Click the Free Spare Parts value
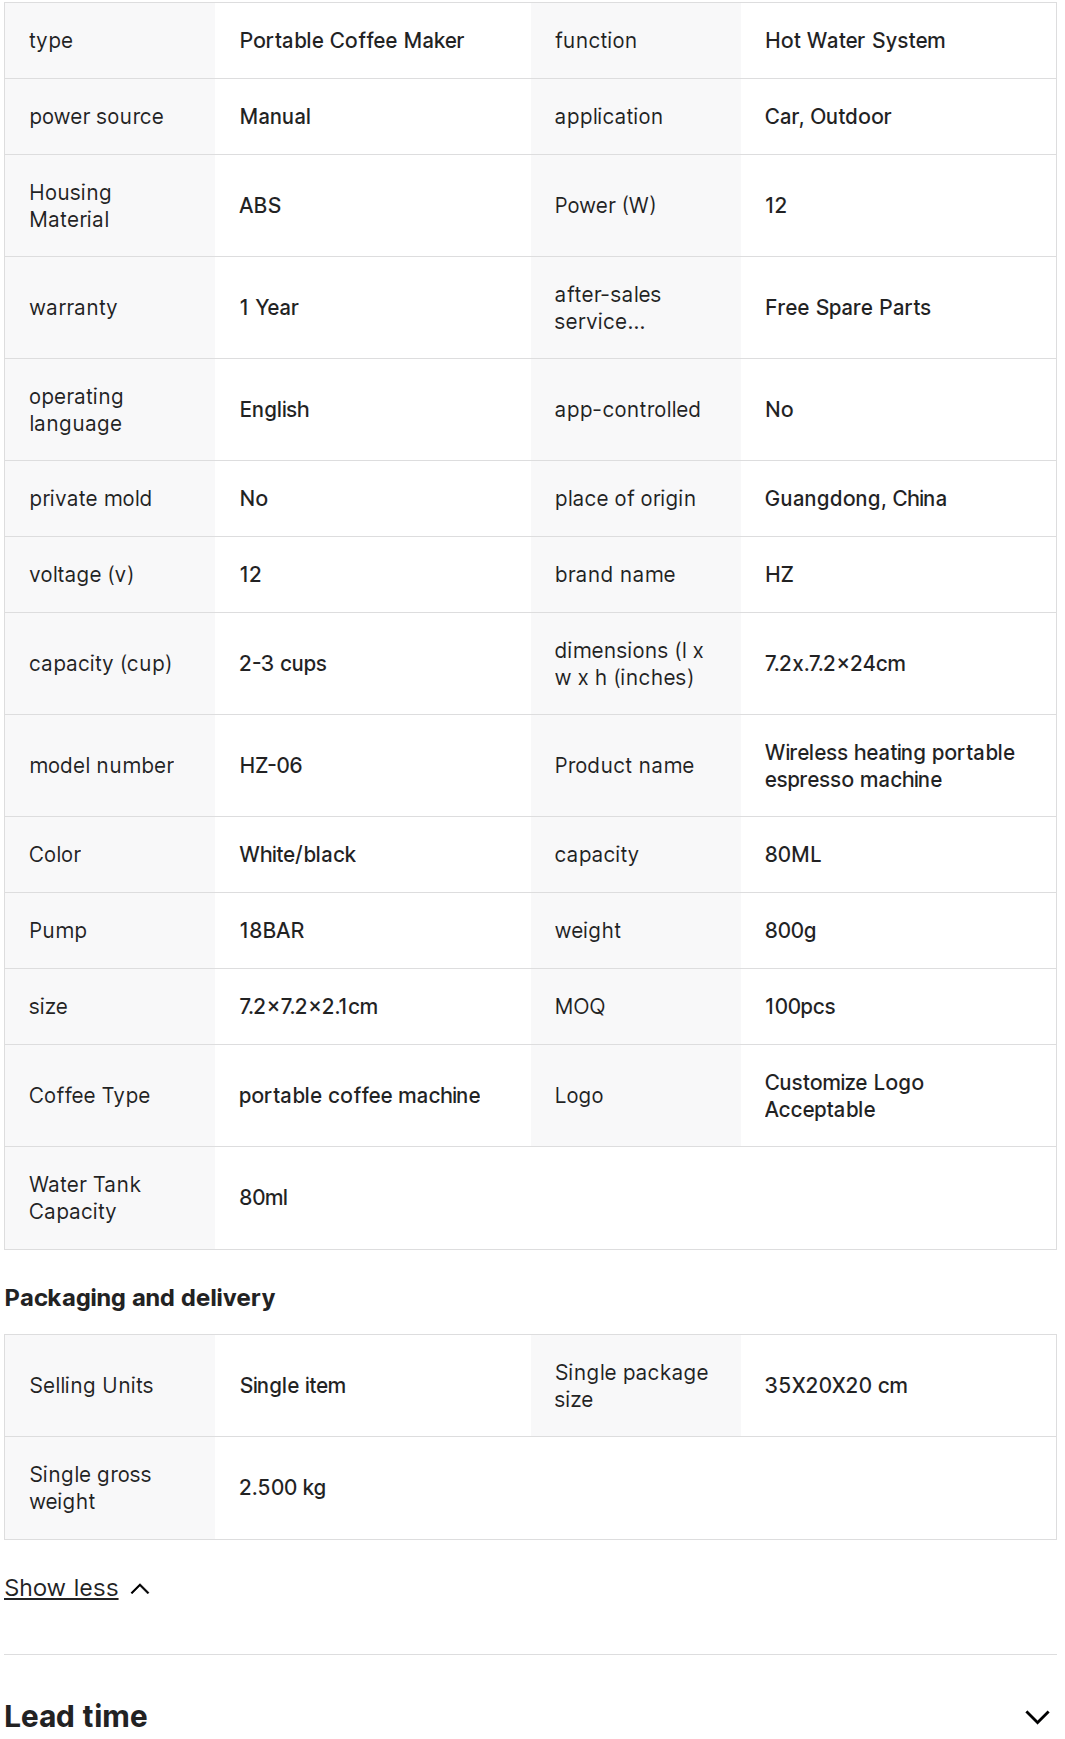Image resolution: width=1065 pixels, height=1739 pixels. click(847, 308)
